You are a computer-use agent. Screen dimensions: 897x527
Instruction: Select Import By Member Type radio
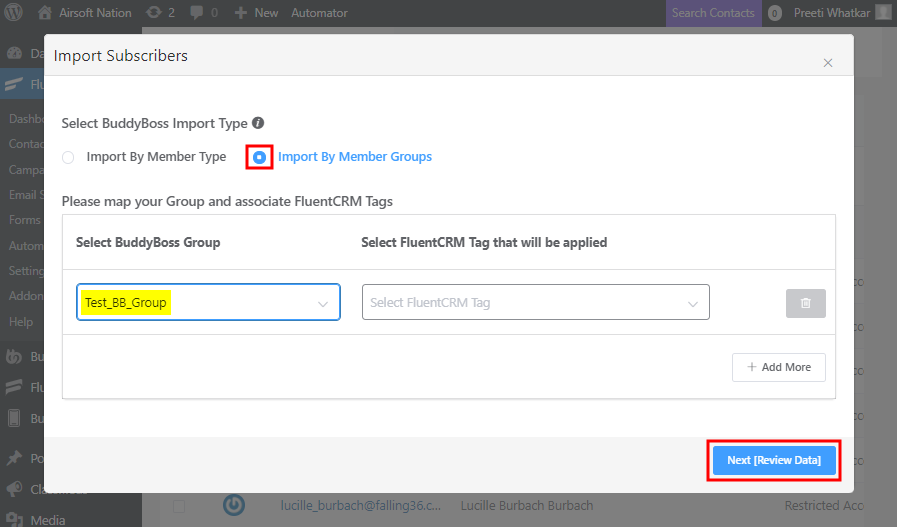click(68, 157)
